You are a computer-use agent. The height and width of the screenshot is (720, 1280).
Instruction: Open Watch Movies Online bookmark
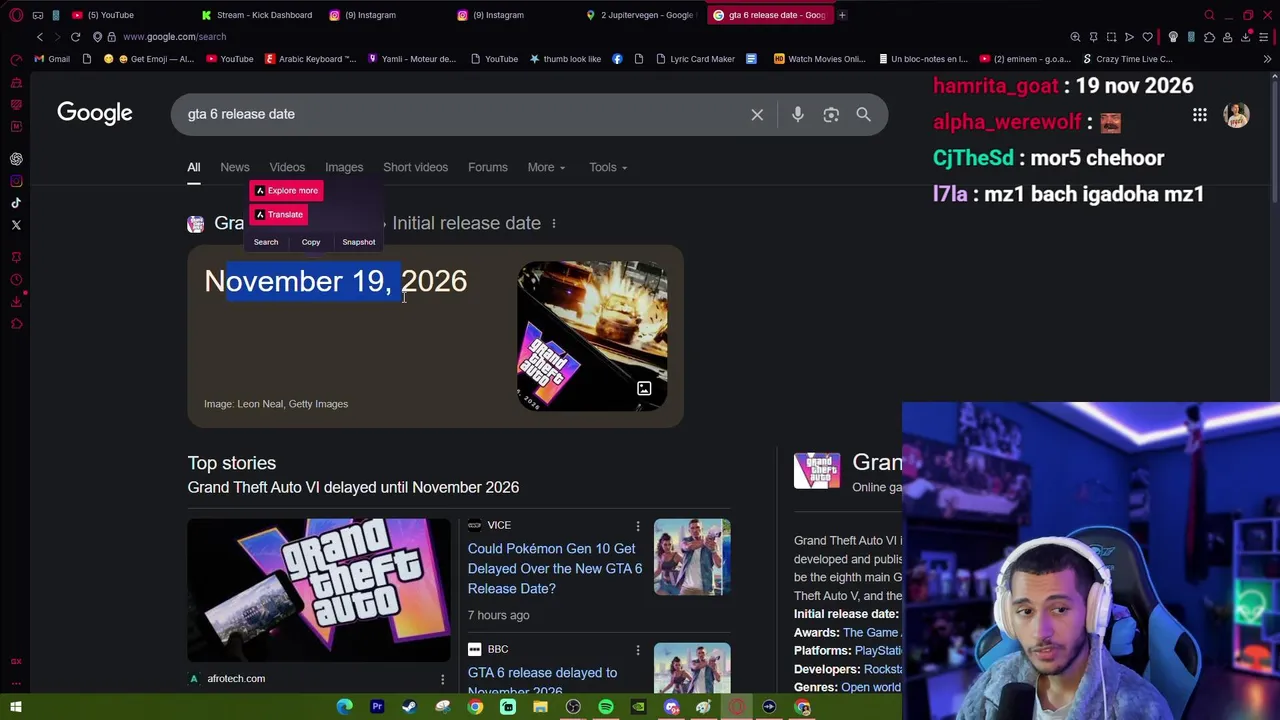(820, 59)
